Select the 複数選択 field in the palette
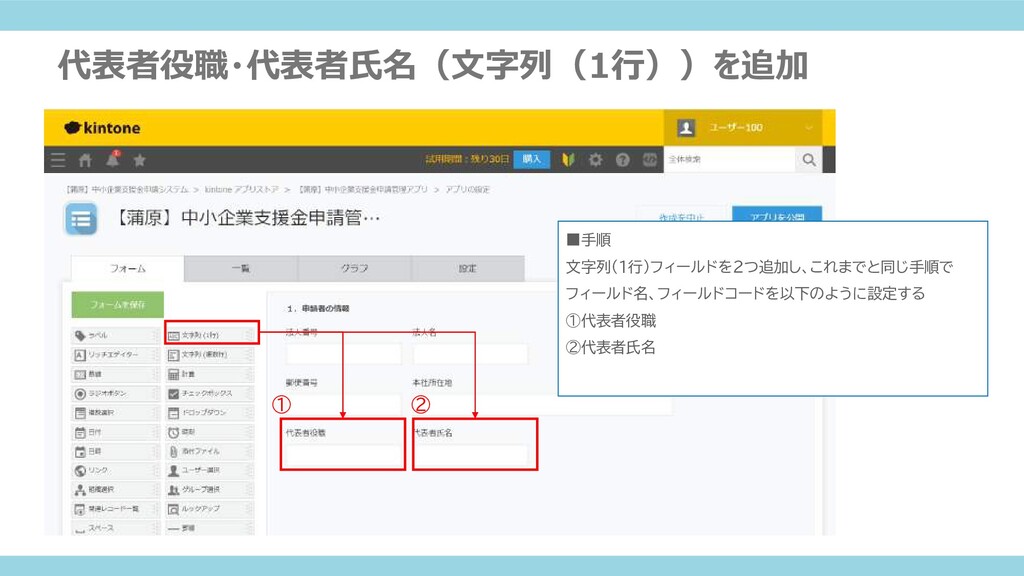This screenshot has height=576, width=1024. click(x=114, y=413)
